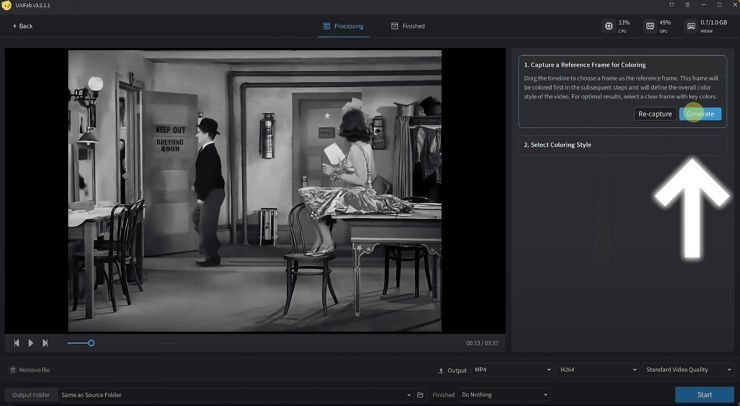Image resolution: width=740 pixels, height=406 pixels.
Task: Open the H264 codec dropdown
Action: point(598,370)
